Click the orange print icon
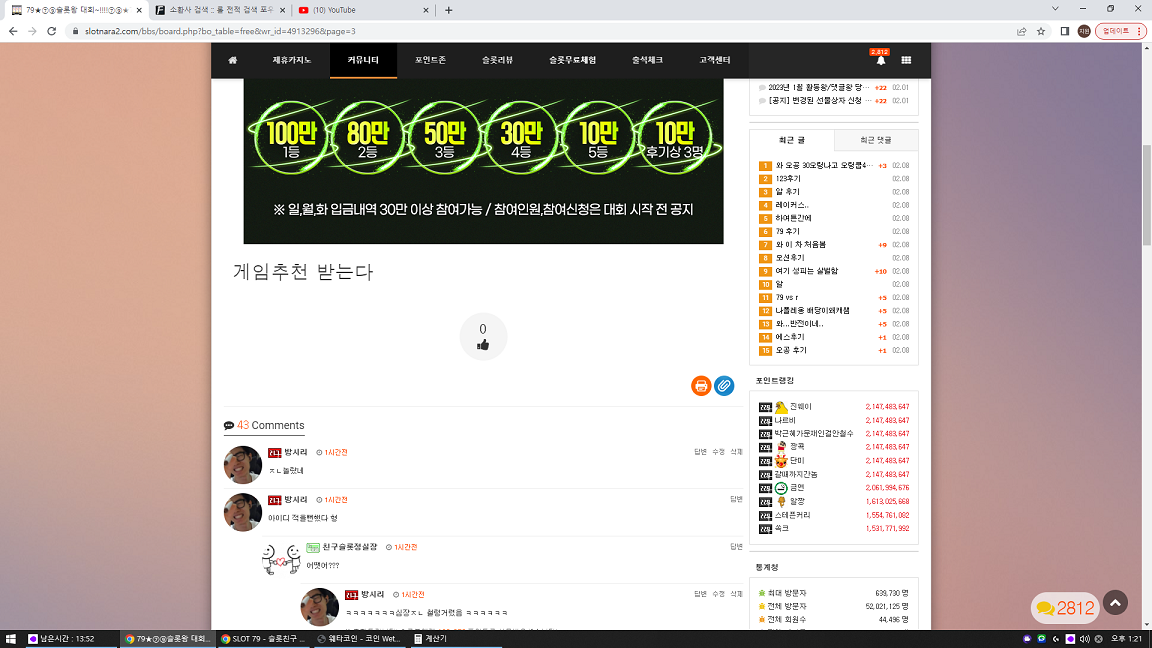The width and height of the screenshot is (1152, 648). [701, 386]
